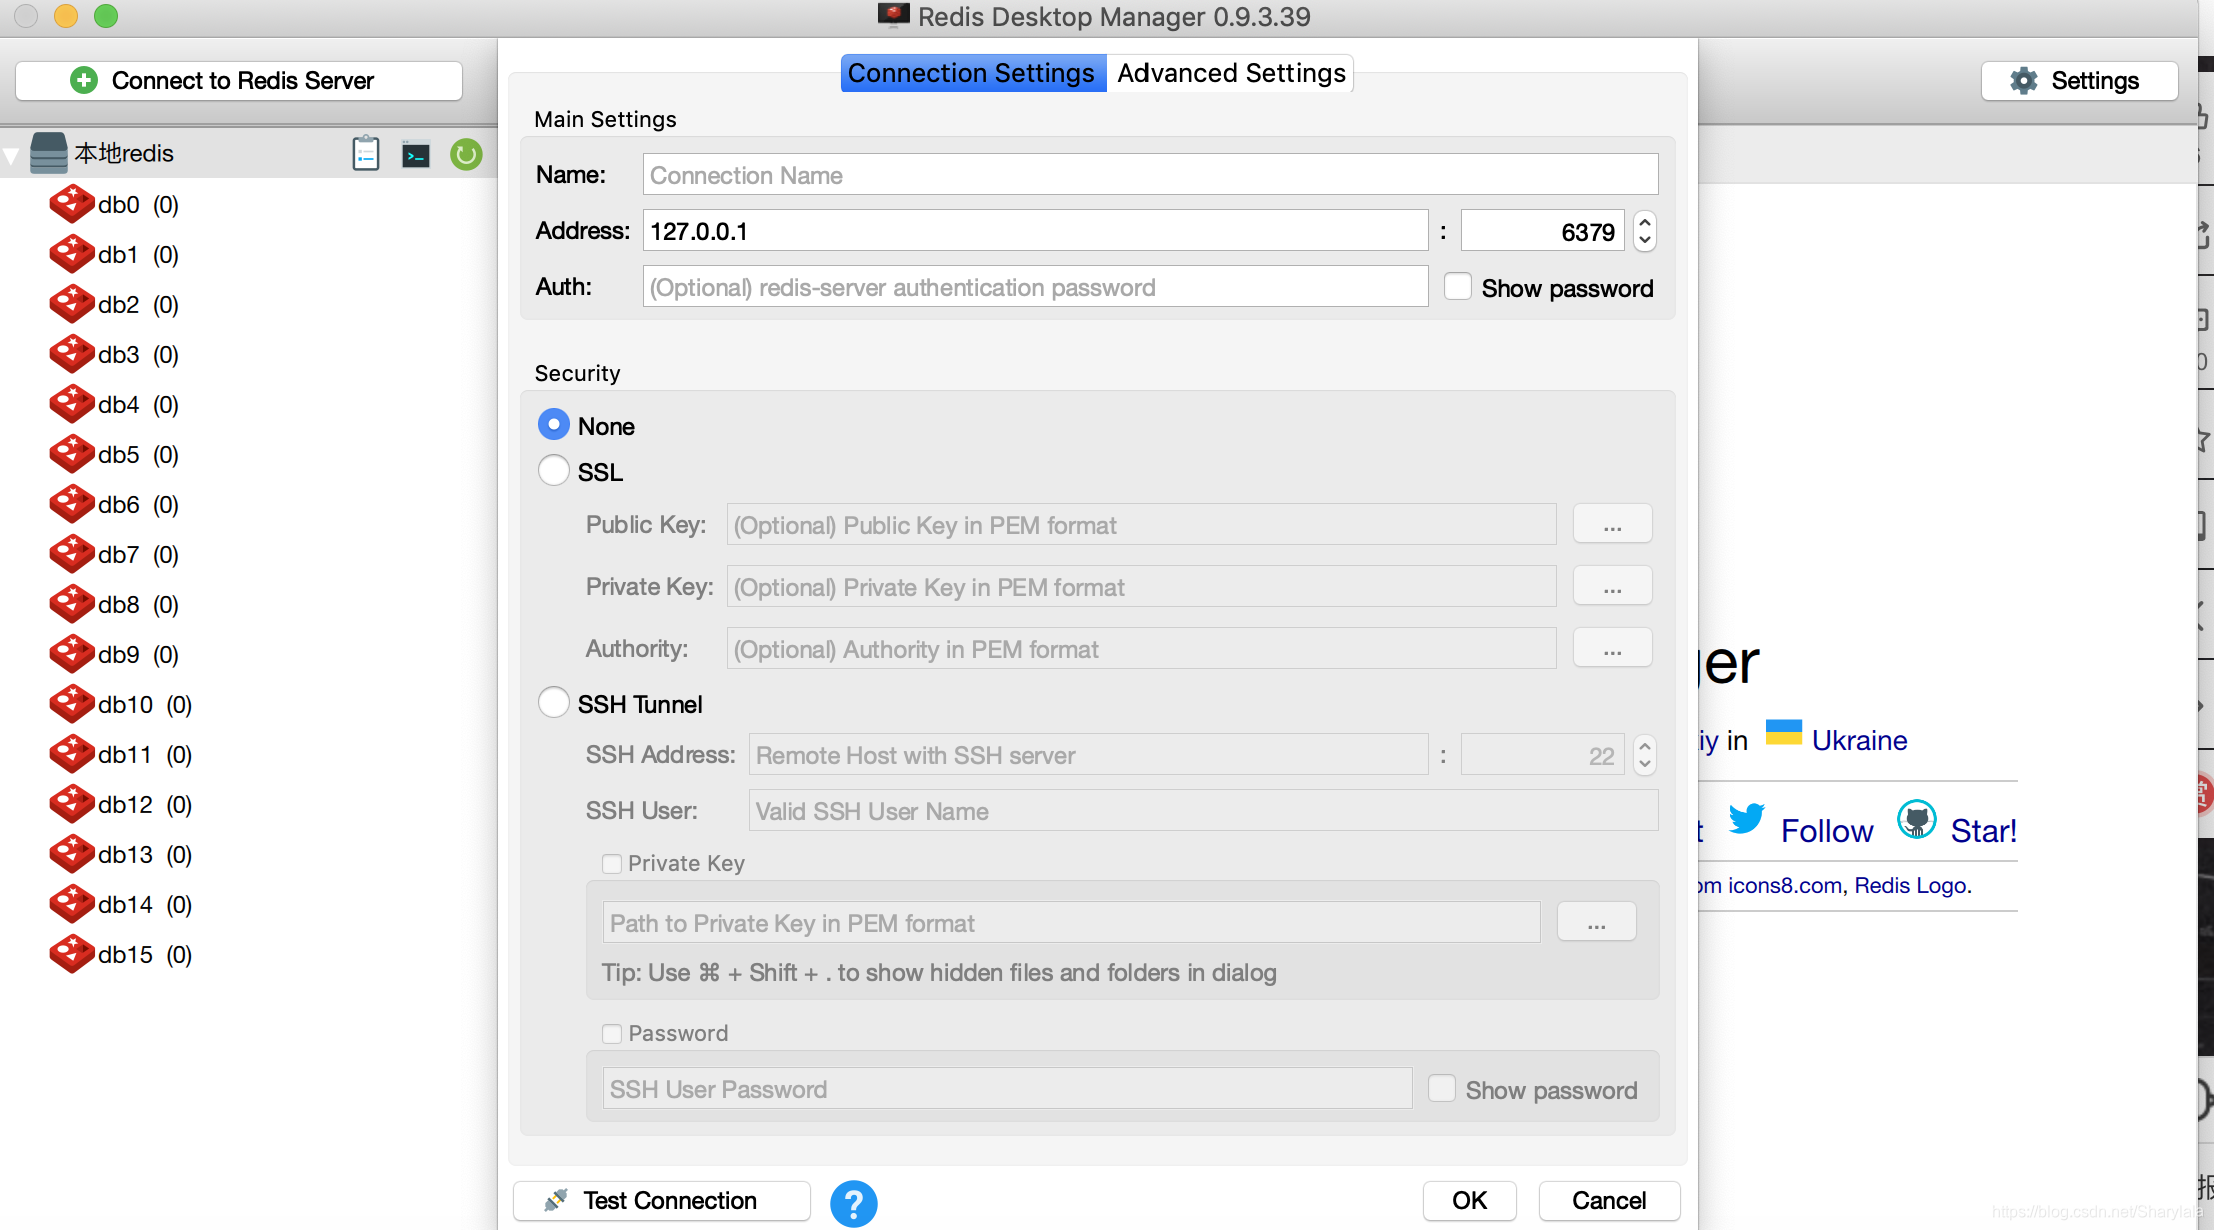Confirm dialog with OK button
This screenshot has height=1230, width=2214.
[1470, 1201]
